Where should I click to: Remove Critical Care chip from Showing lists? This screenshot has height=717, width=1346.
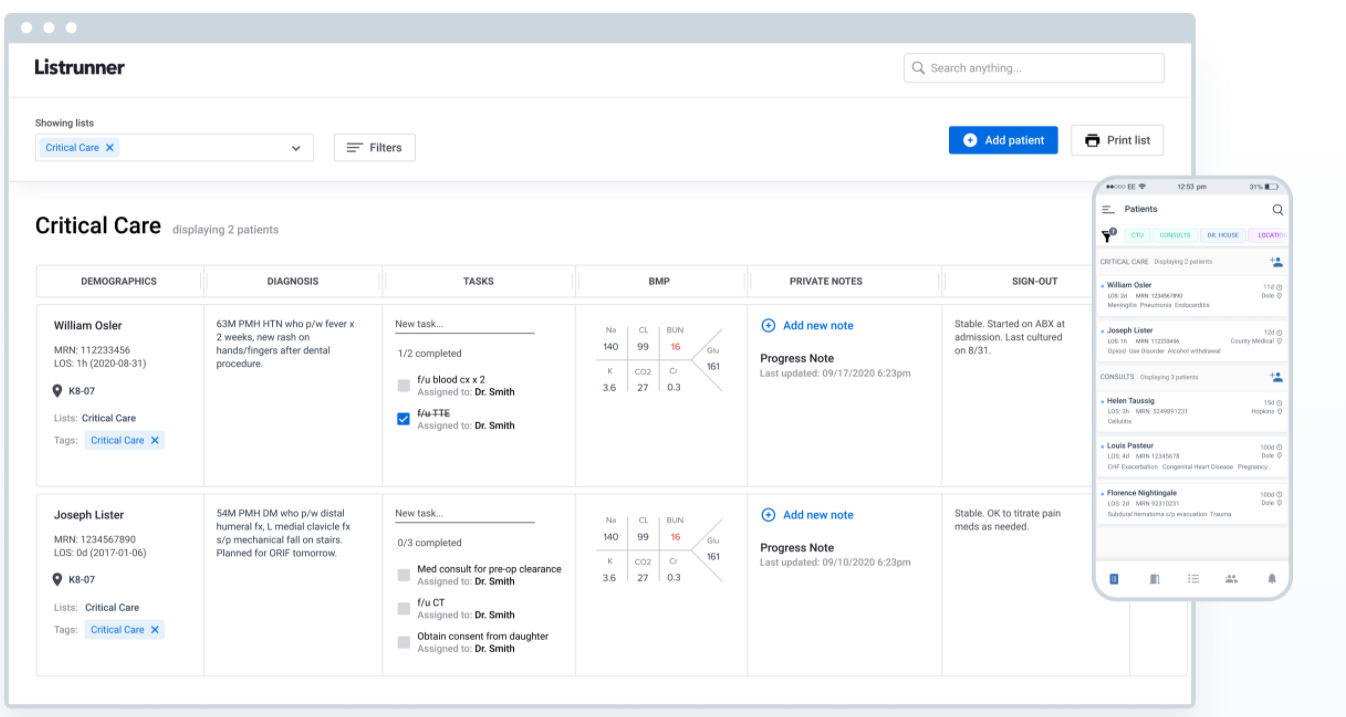coord(110,148)
